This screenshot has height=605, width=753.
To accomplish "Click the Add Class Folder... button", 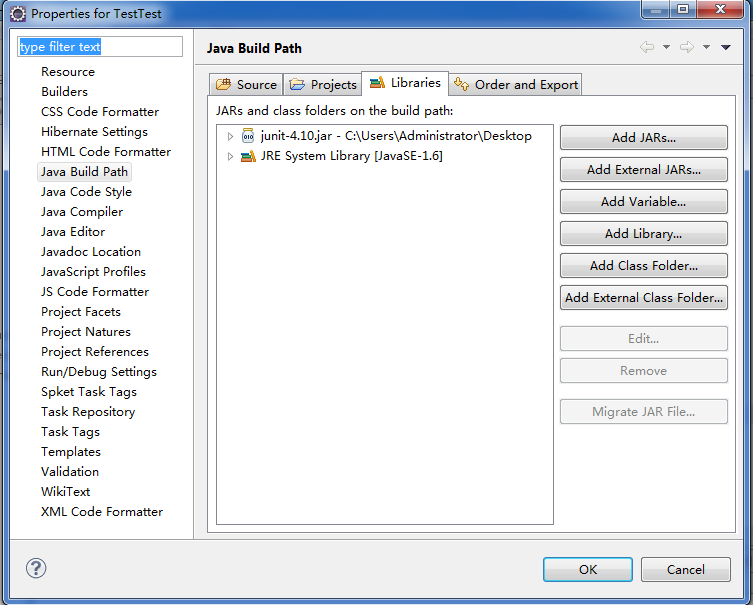I will (644, 266).
